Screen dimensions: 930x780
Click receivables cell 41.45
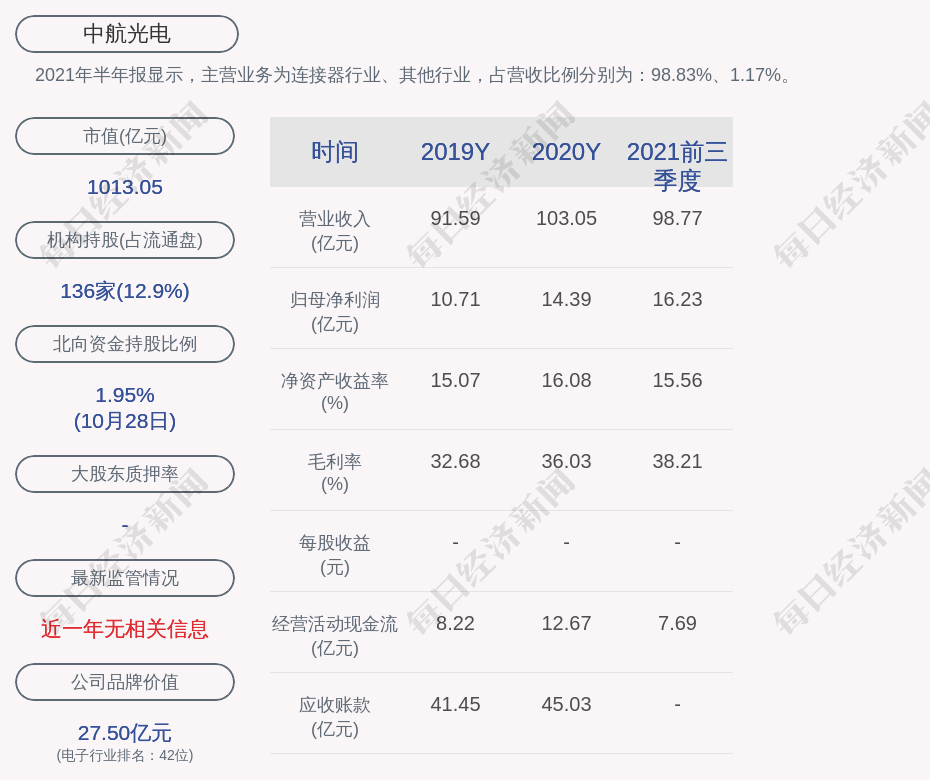[x=456, y=705]
